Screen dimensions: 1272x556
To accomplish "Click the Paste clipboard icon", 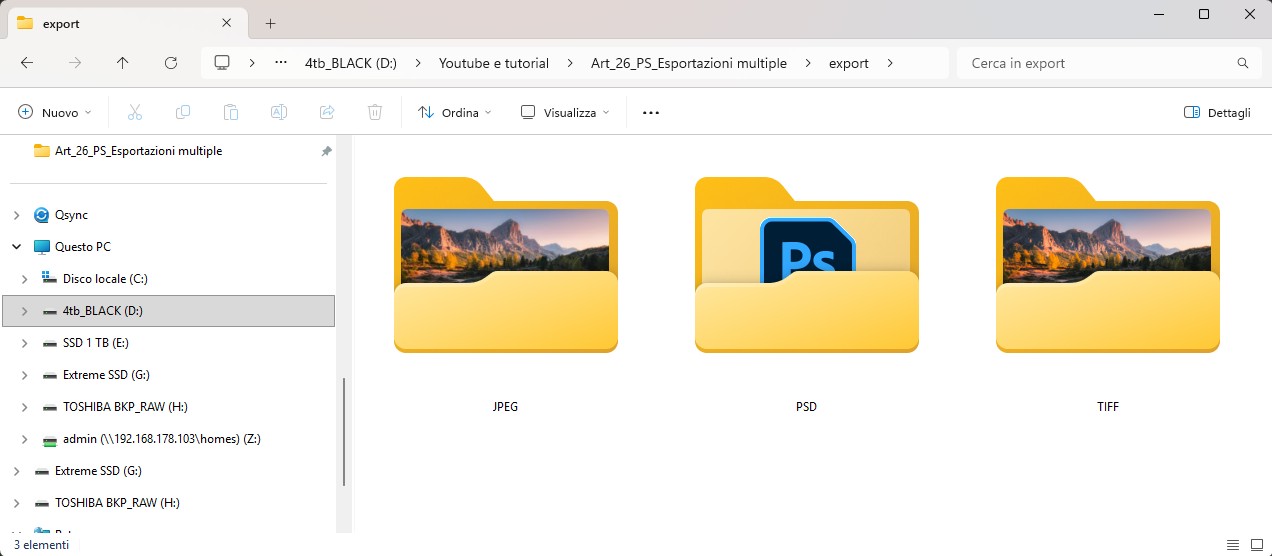I will (231, 113).
